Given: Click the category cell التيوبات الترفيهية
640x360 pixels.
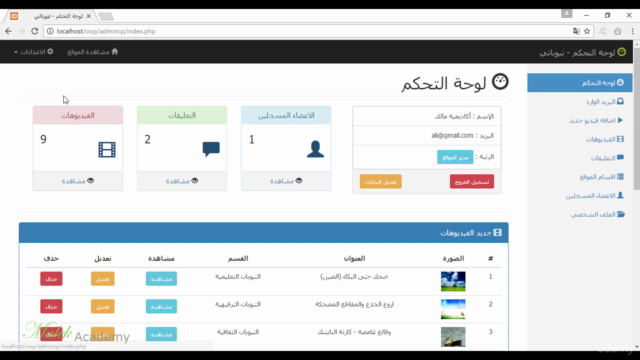Looking at the screenshot, I should click(238, 304).
